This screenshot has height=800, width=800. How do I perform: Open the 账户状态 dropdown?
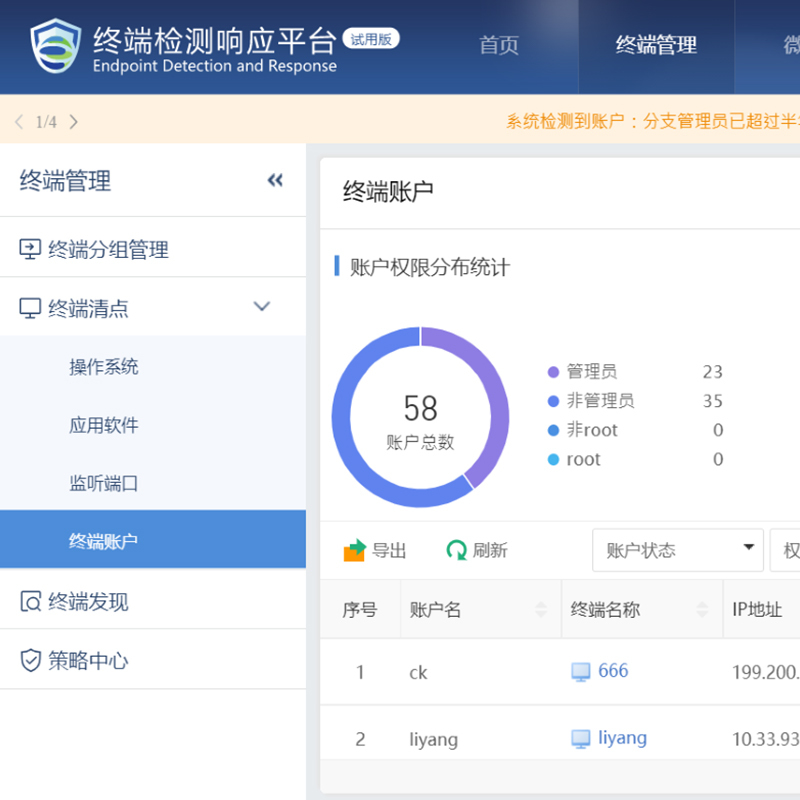[678, 550]
